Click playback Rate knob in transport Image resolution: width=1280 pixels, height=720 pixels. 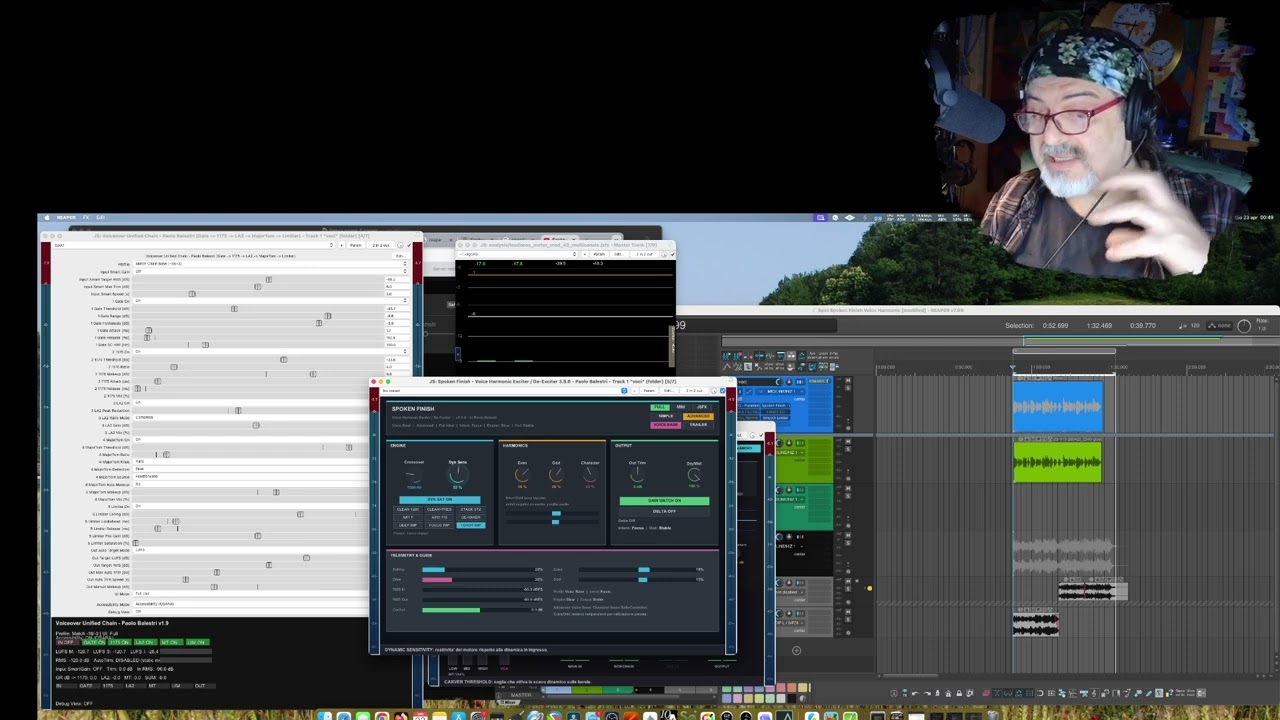(1244, 326)
